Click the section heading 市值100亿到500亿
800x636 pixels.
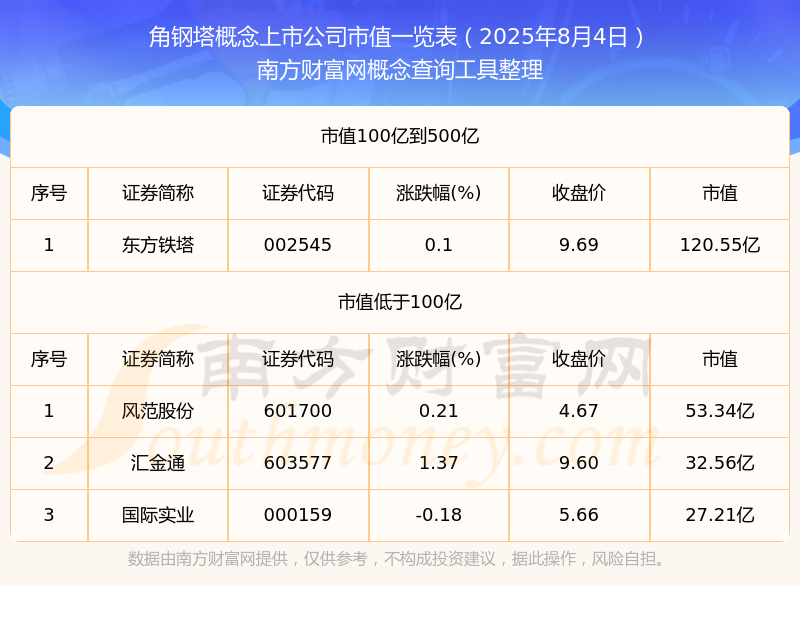click(400, 136)
